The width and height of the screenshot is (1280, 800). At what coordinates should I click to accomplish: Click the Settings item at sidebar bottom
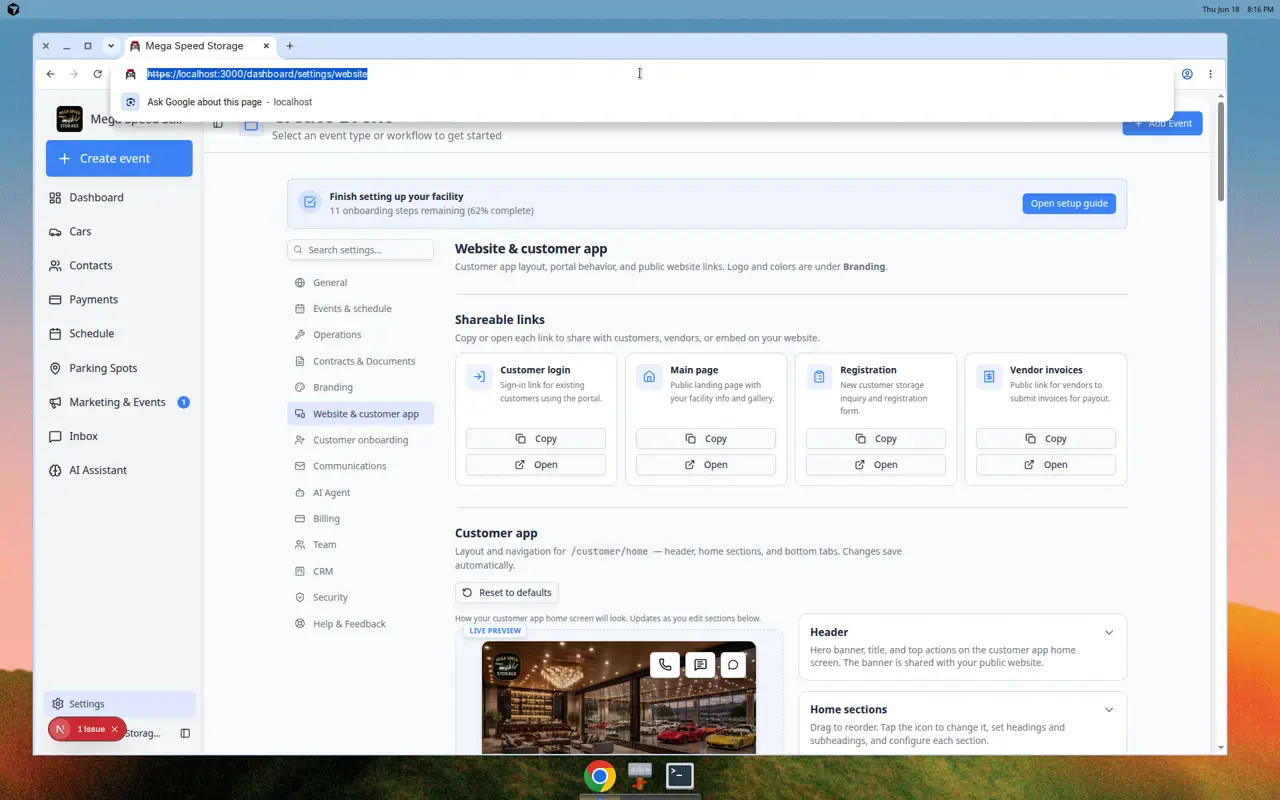click(x=119, y=704)
